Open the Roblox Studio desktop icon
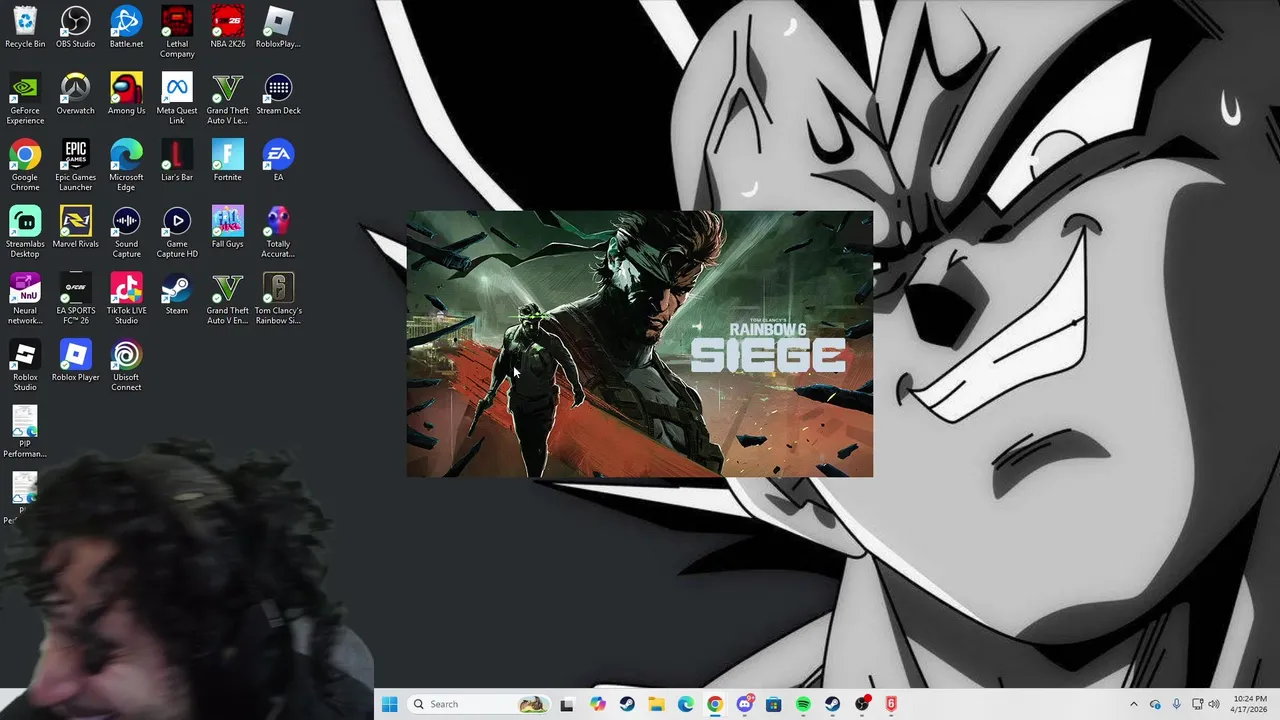 click(x=25, y=366)
